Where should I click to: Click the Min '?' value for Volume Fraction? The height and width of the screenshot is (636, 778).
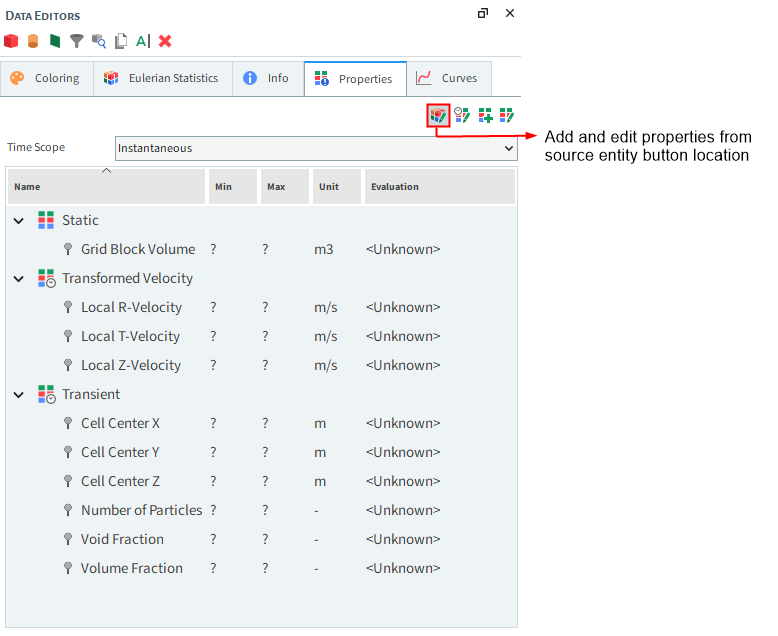pos(213,568)
